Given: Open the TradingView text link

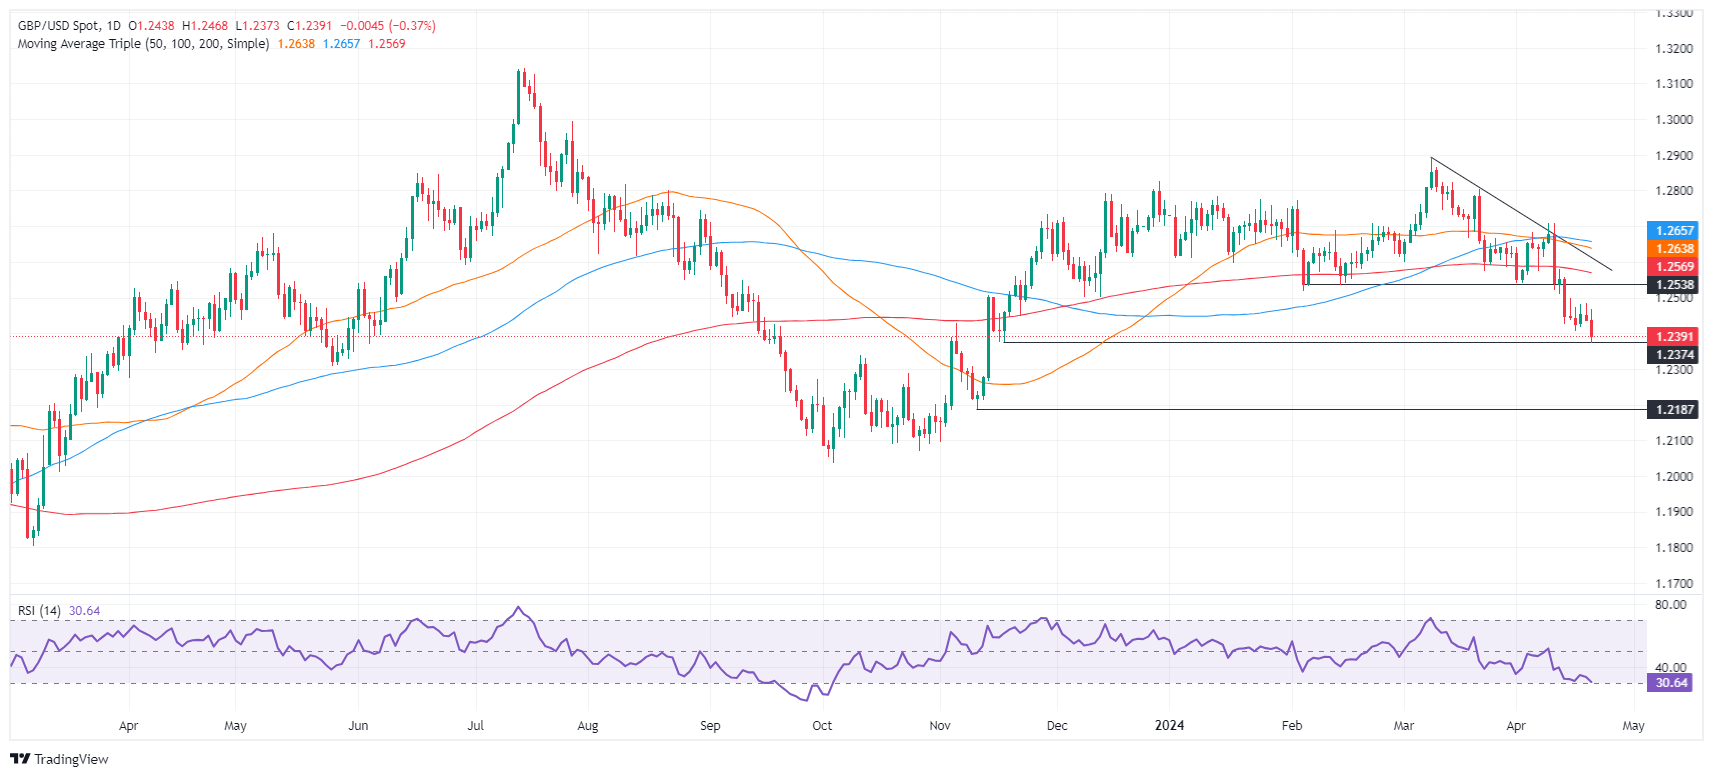Looking at the screenshot, I should (71, 759).
